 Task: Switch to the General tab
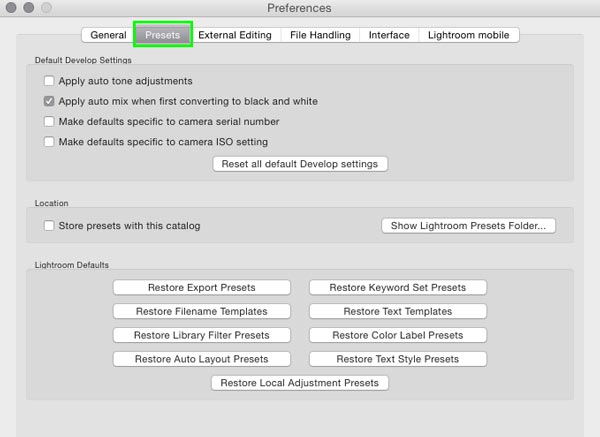[x=108, y=35]
